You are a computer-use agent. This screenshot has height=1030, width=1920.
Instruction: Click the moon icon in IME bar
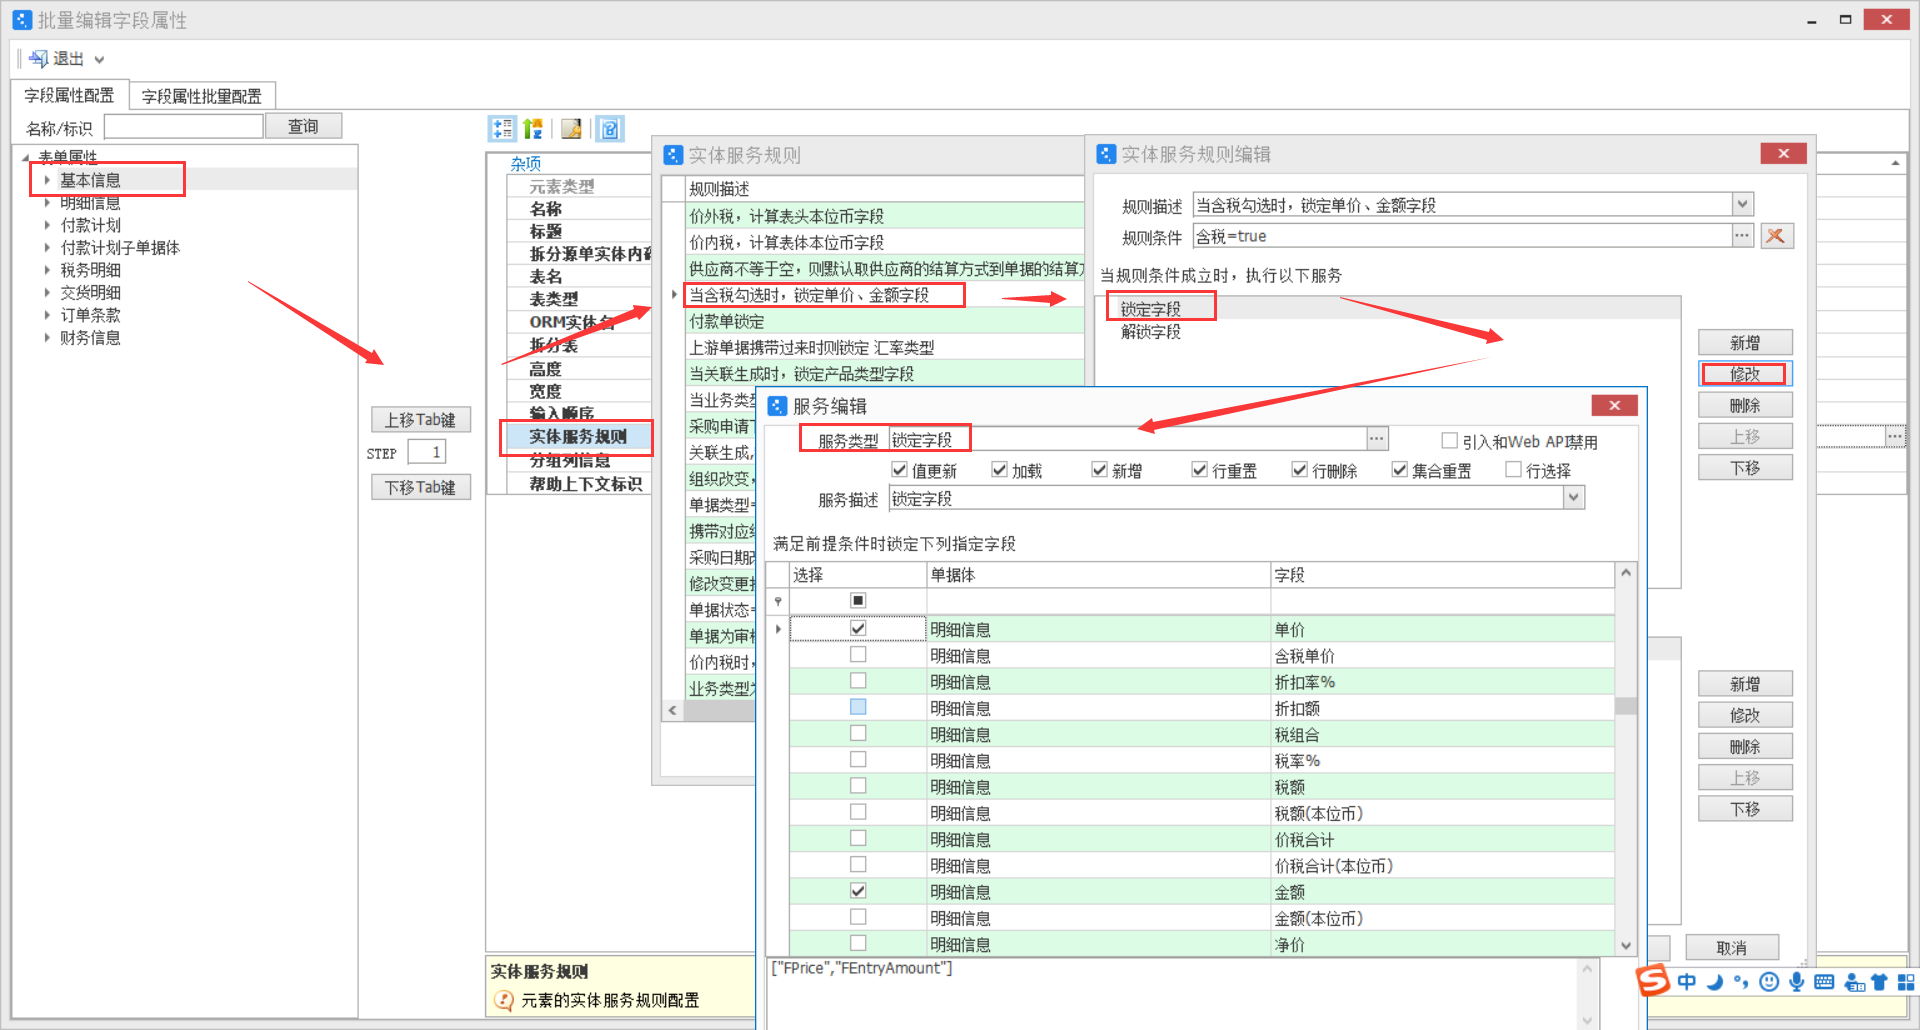1714,982
